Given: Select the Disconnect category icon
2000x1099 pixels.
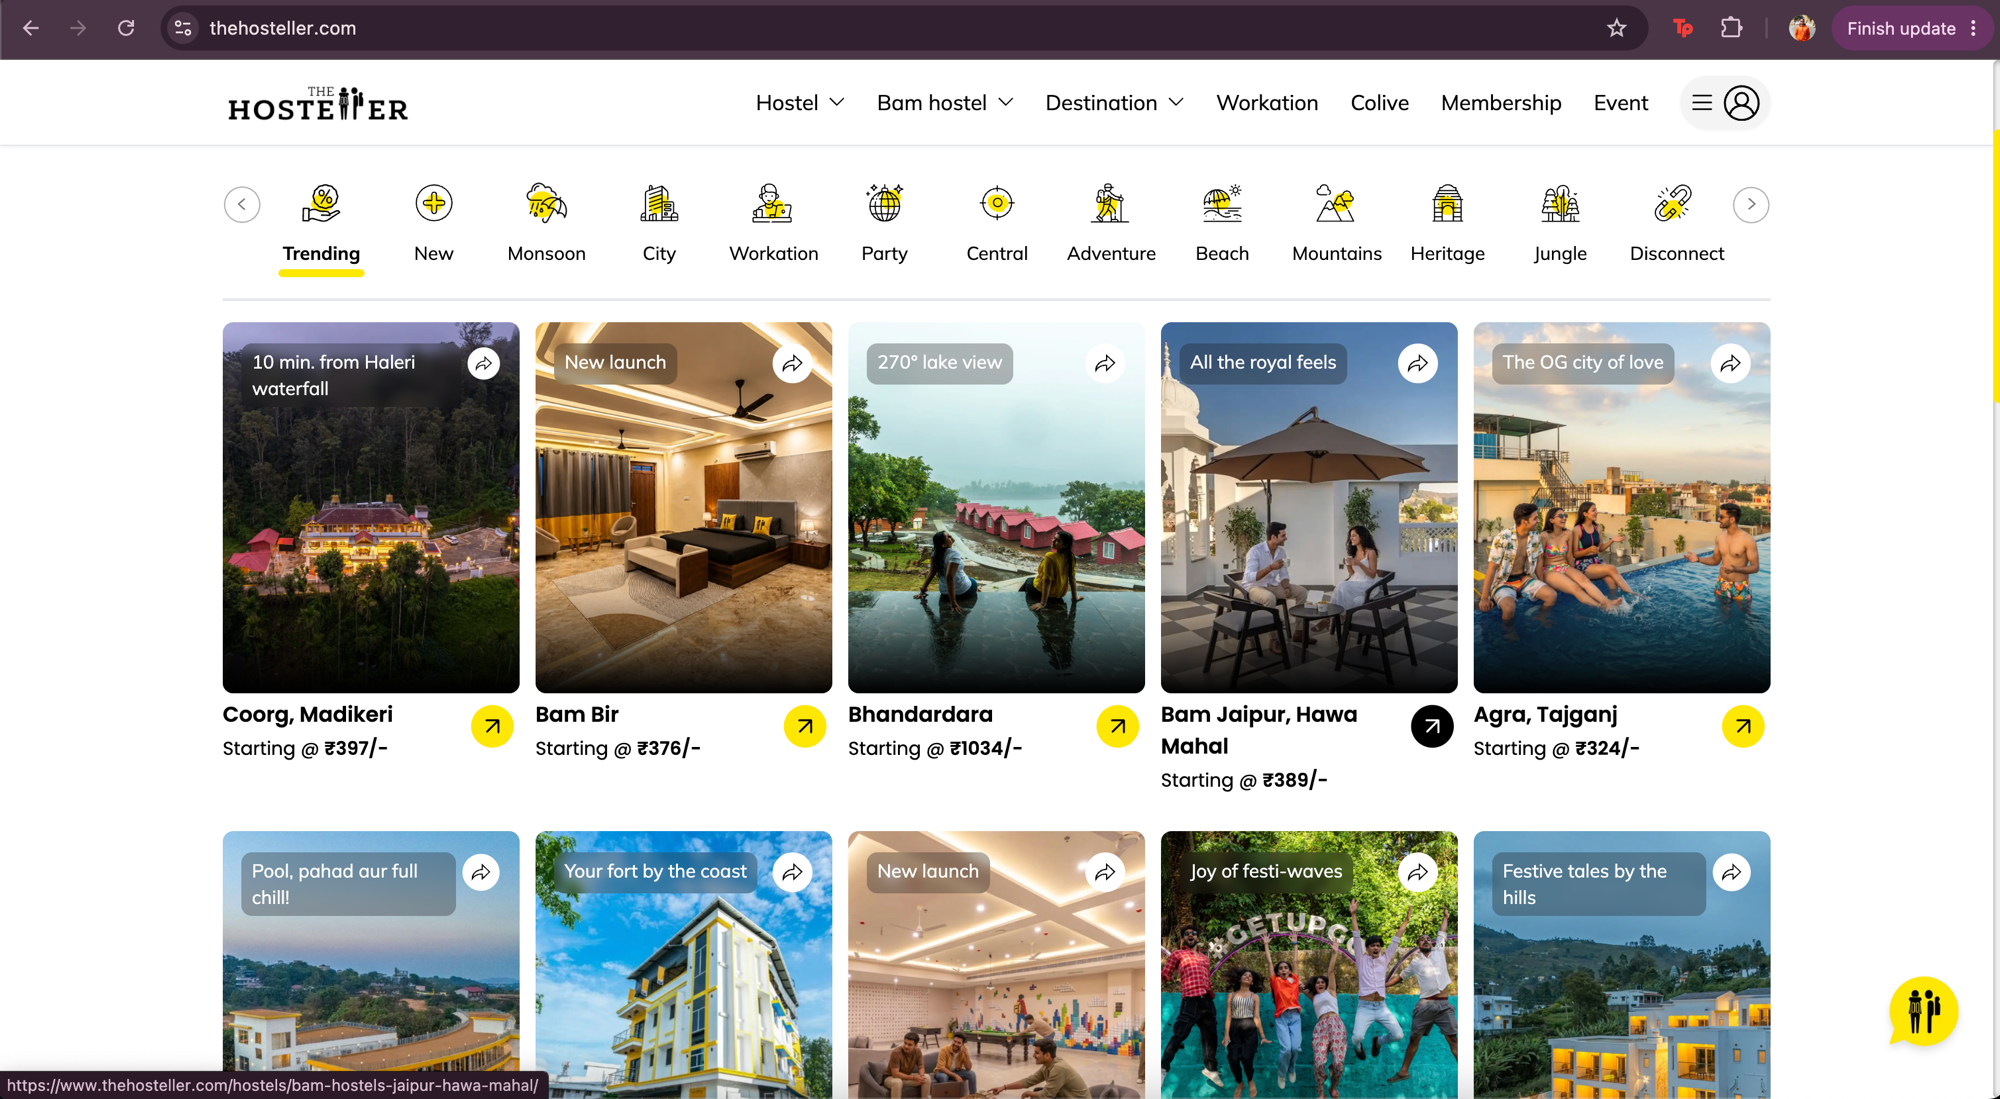Looking at the screenshot, I should [x=1673, y=203].
